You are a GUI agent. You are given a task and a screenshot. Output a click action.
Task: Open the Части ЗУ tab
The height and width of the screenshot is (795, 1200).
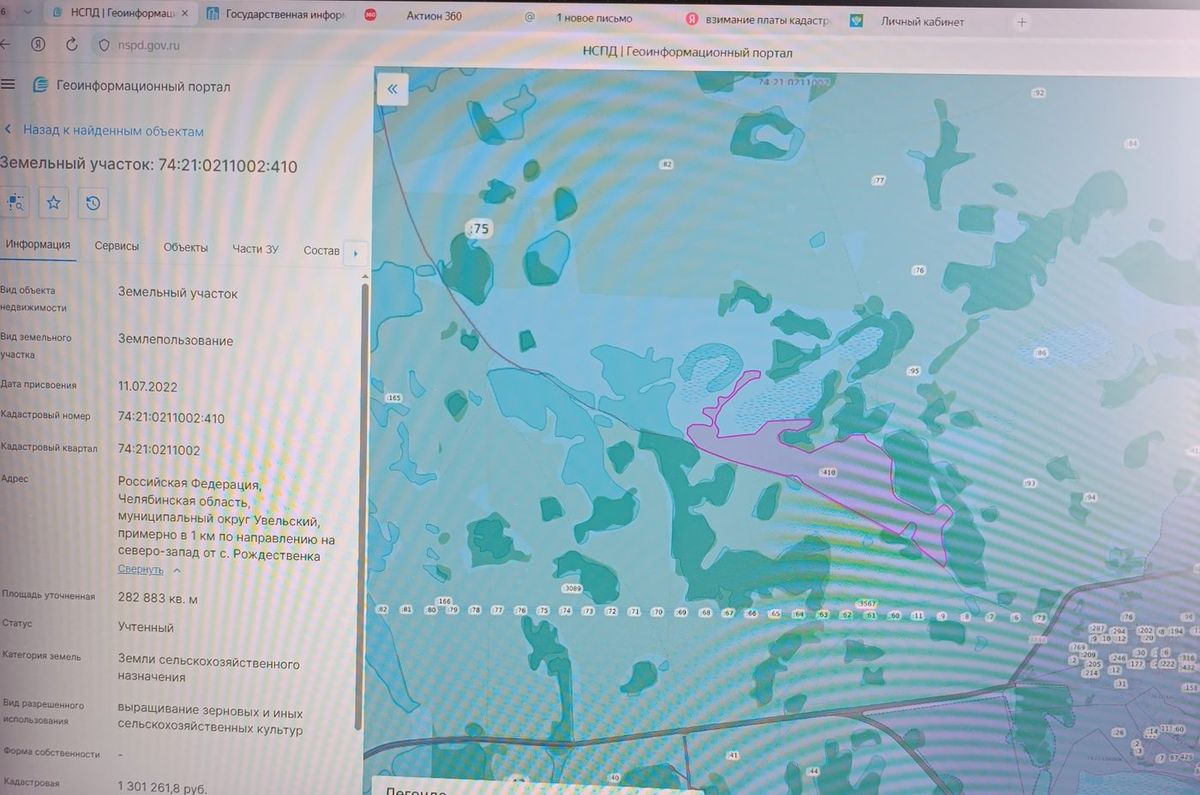255,249
